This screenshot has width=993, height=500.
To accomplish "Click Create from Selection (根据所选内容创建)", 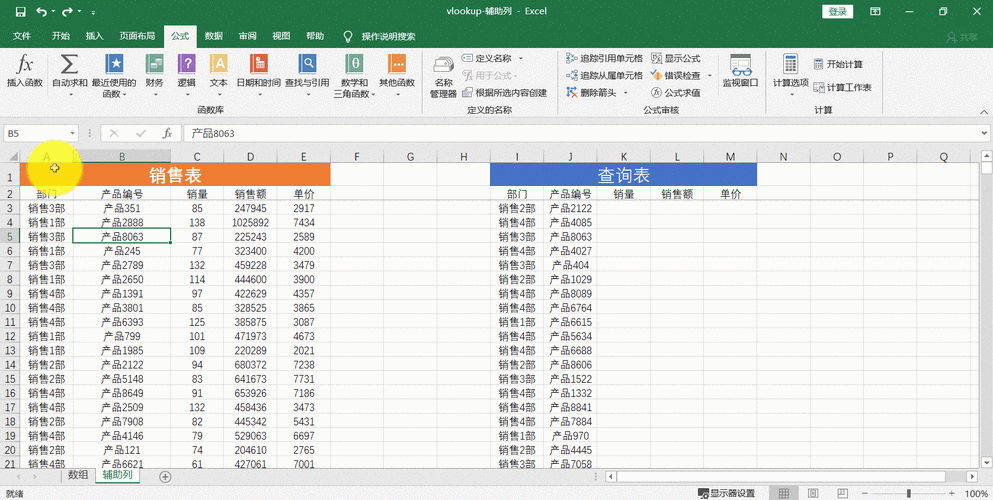I will click(x=505, y=92).
